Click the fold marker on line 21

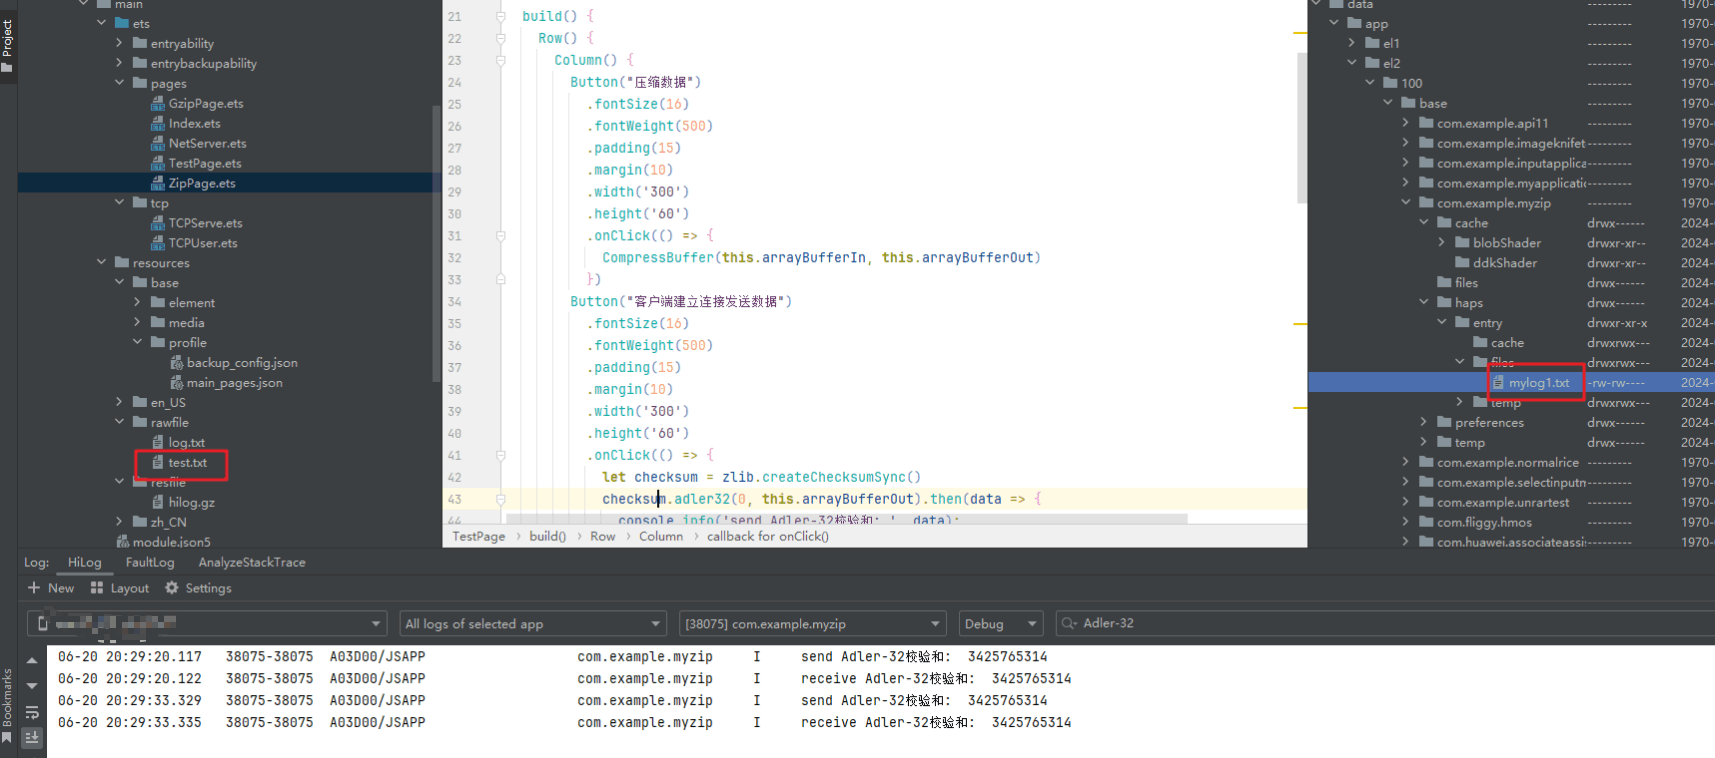pos(501,17)
